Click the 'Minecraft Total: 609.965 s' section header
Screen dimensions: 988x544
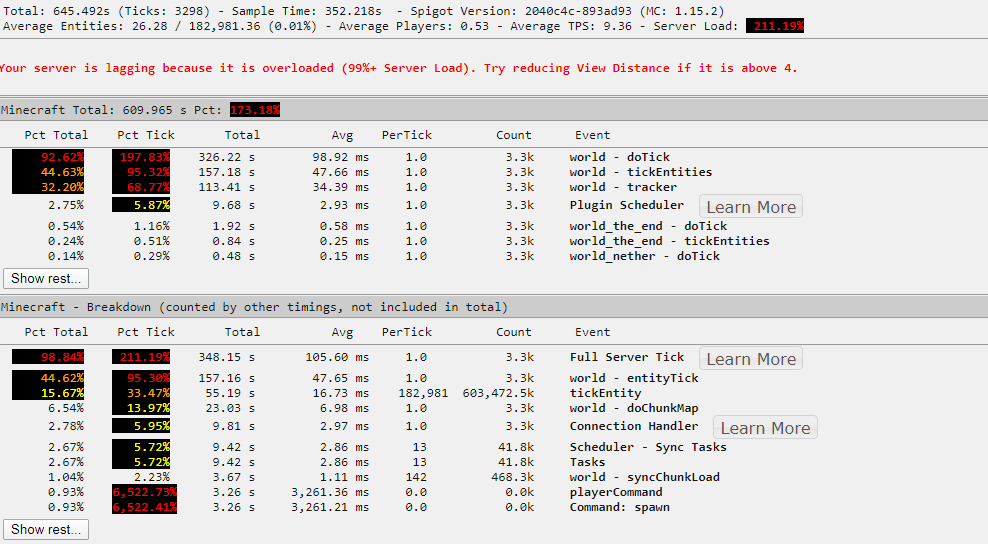tap(494, 110)
